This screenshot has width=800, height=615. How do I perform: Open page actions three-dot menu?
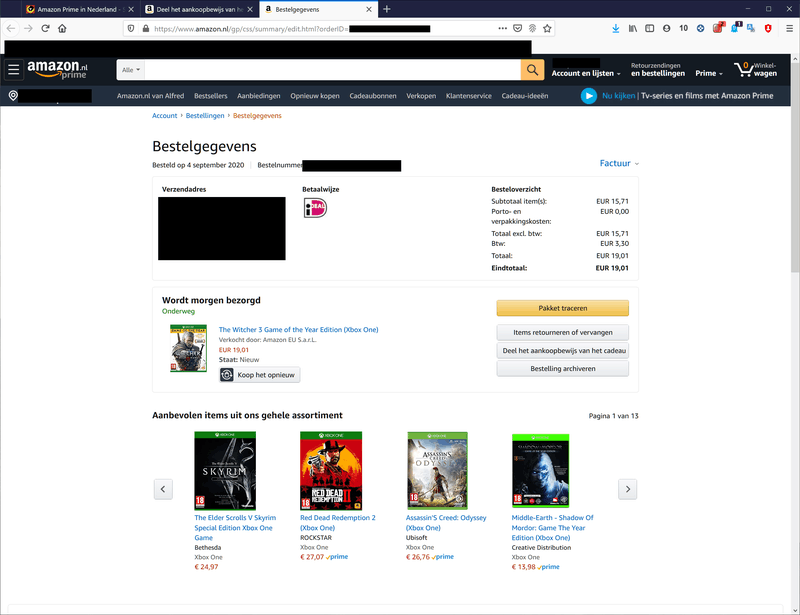(503, 29)
